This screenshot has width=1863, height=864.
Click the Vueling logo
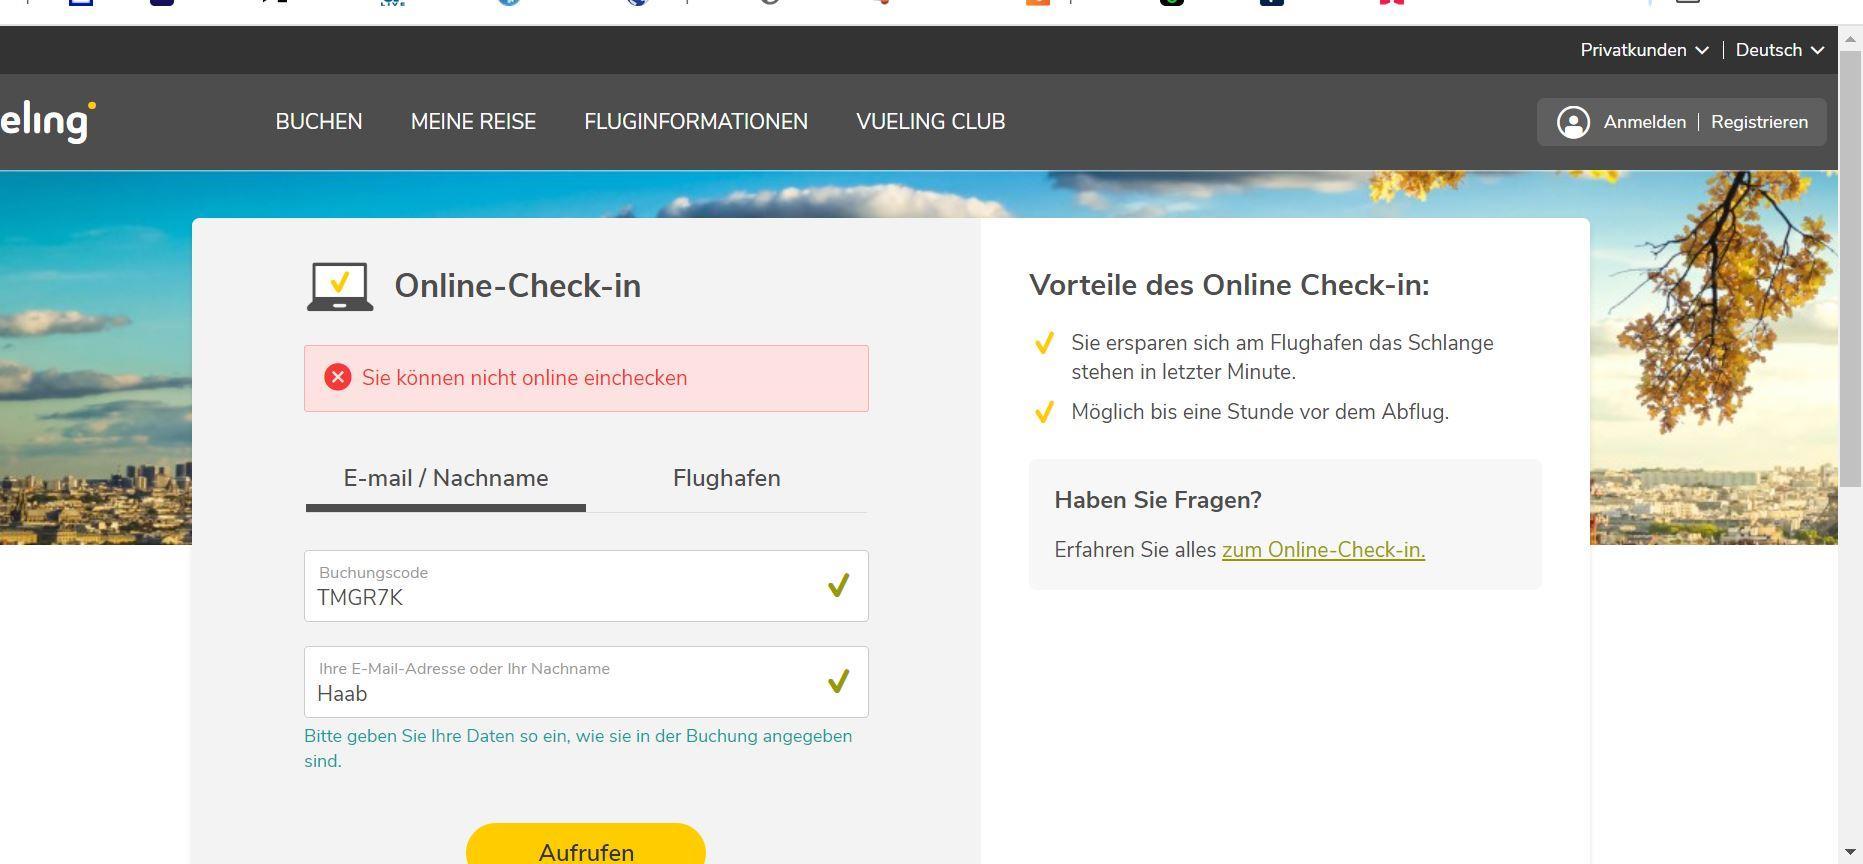point(47,122)
